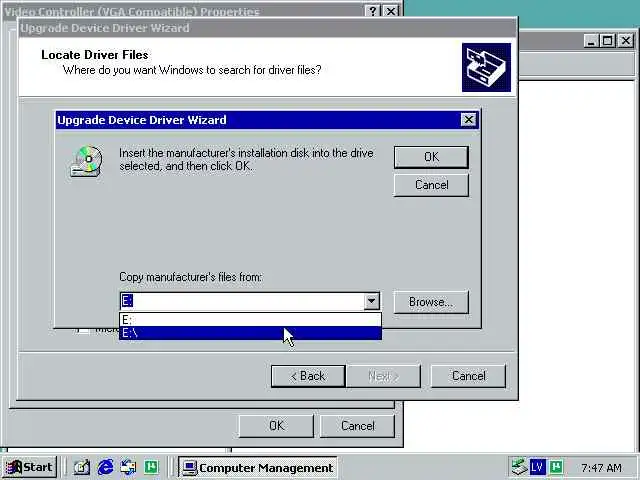The image size is (640, 480).
Task: Click the Show Desktop quick launch icon
Action: tap(82, 467)
